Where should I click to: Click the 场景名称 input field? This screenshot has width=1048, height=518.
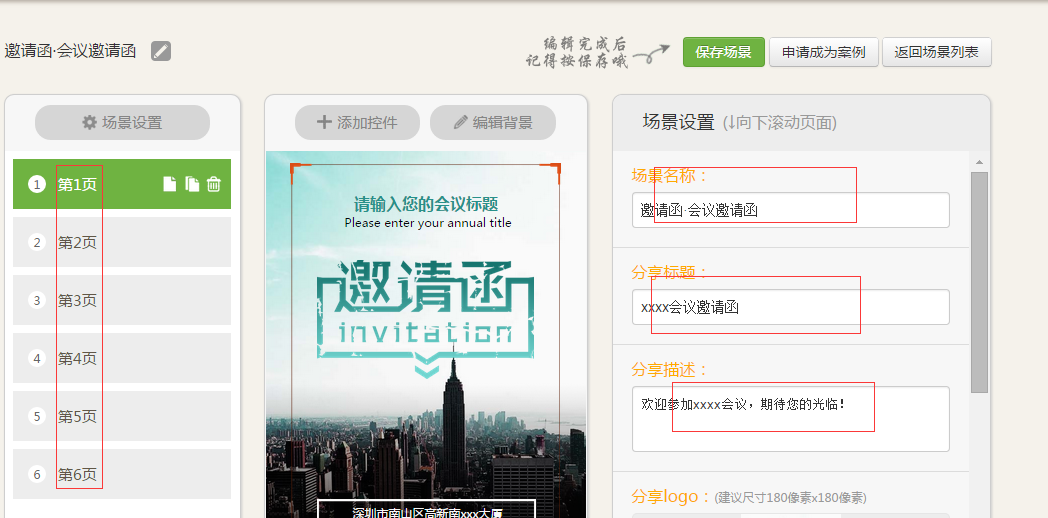coord(791,210)
